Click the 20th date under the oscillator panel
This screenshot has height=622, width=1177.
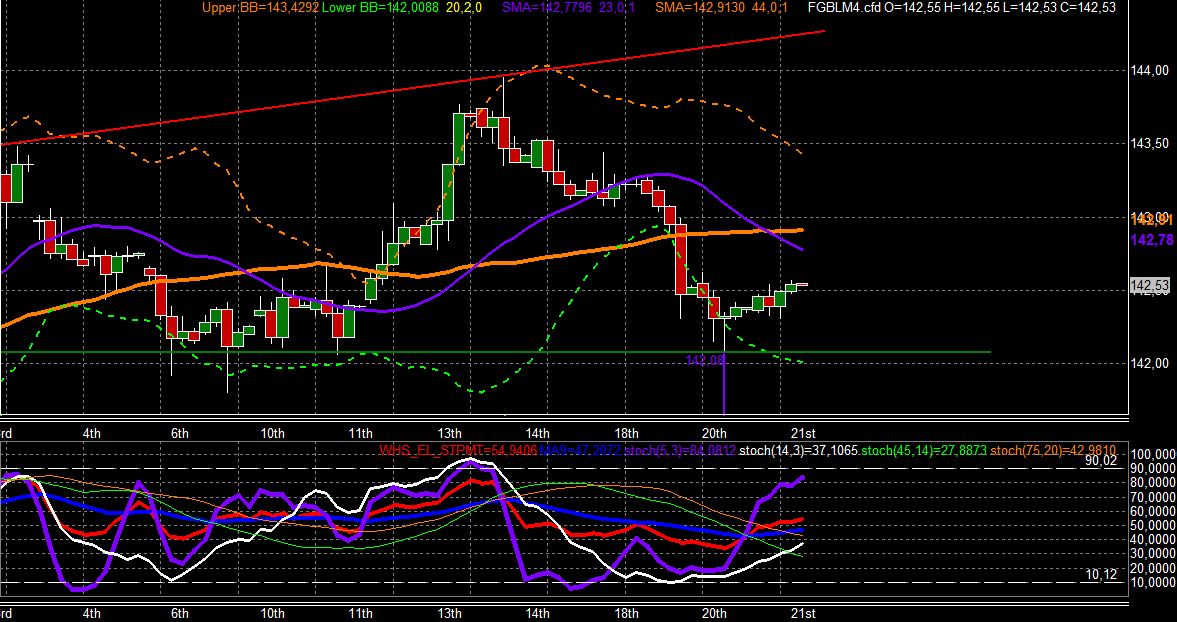[715, 613]
